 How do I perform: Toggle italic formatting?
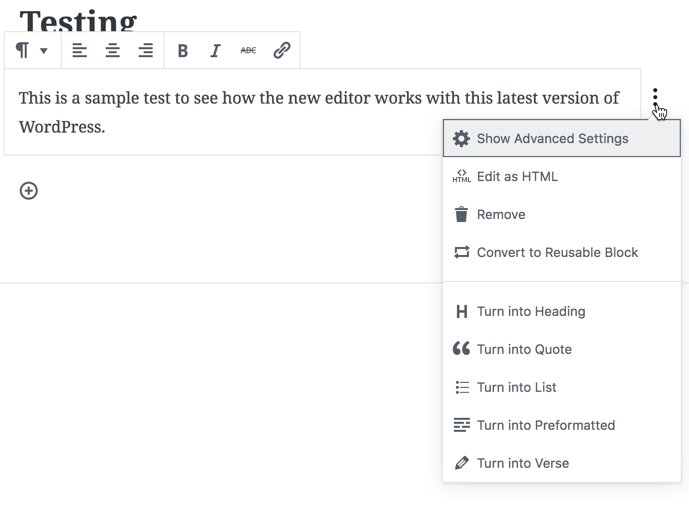pyautogui.click(x=215, y=51)
